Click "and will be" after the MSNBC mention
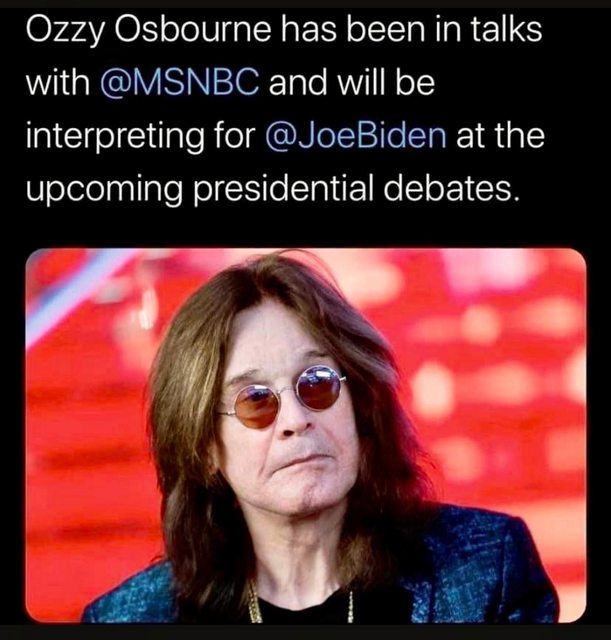 (x=352, y=82)
